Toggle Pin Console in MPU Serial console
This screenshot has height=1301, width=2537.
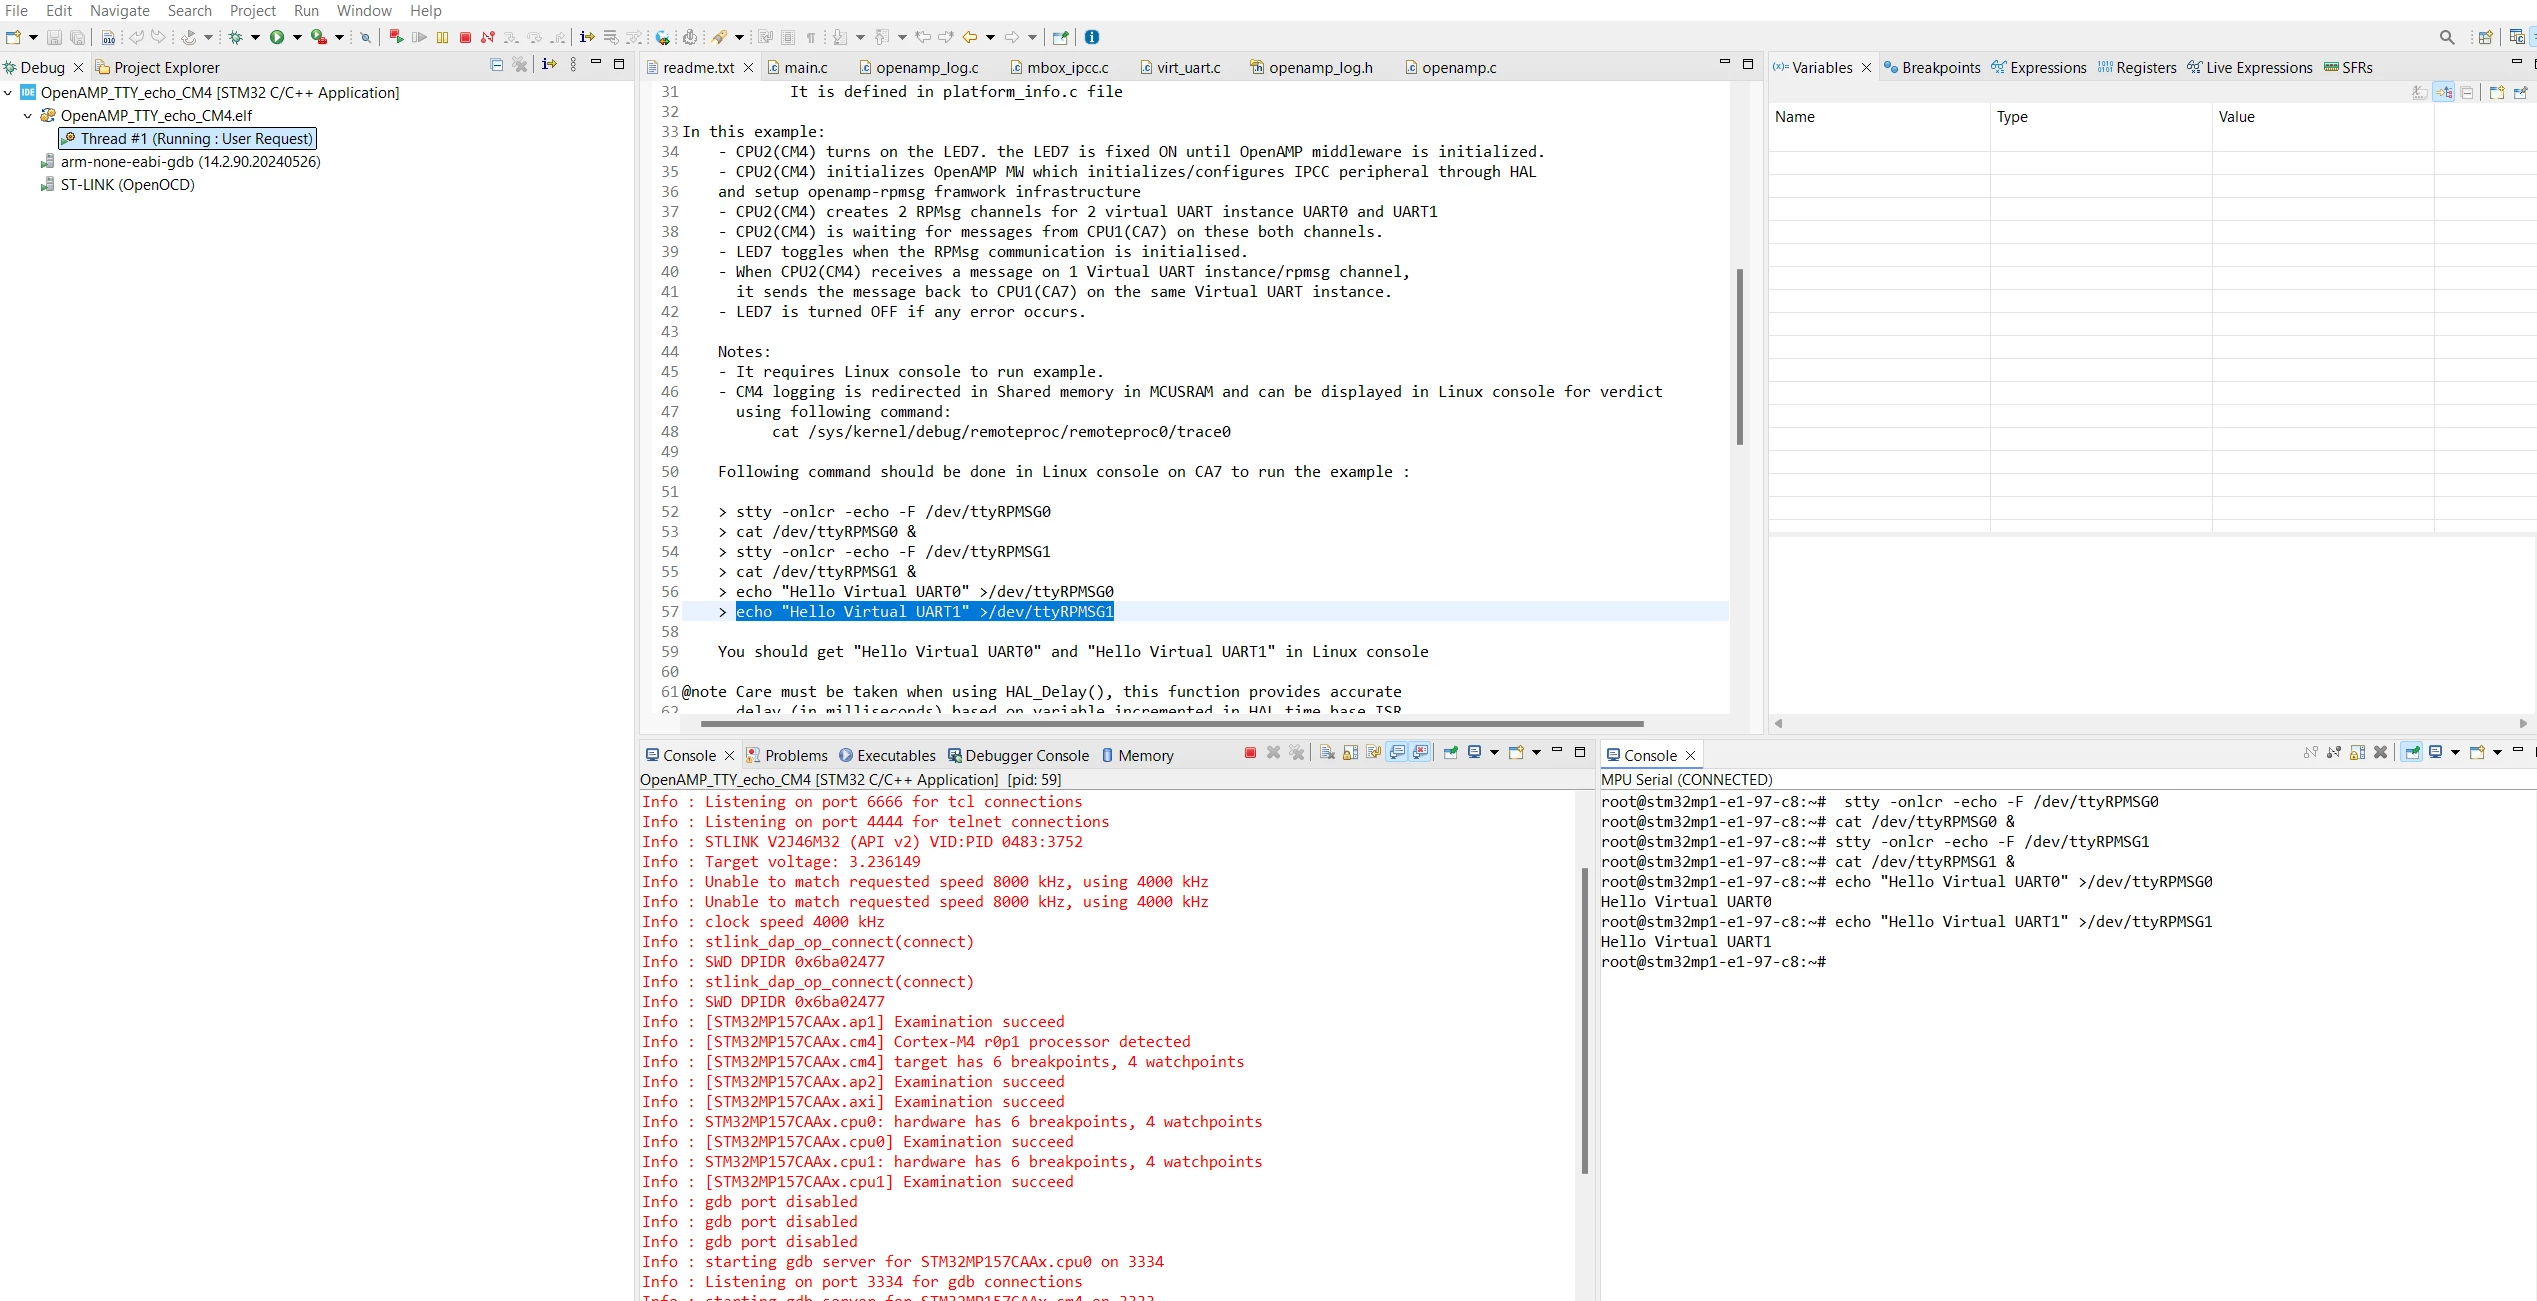coord(2412,753)
